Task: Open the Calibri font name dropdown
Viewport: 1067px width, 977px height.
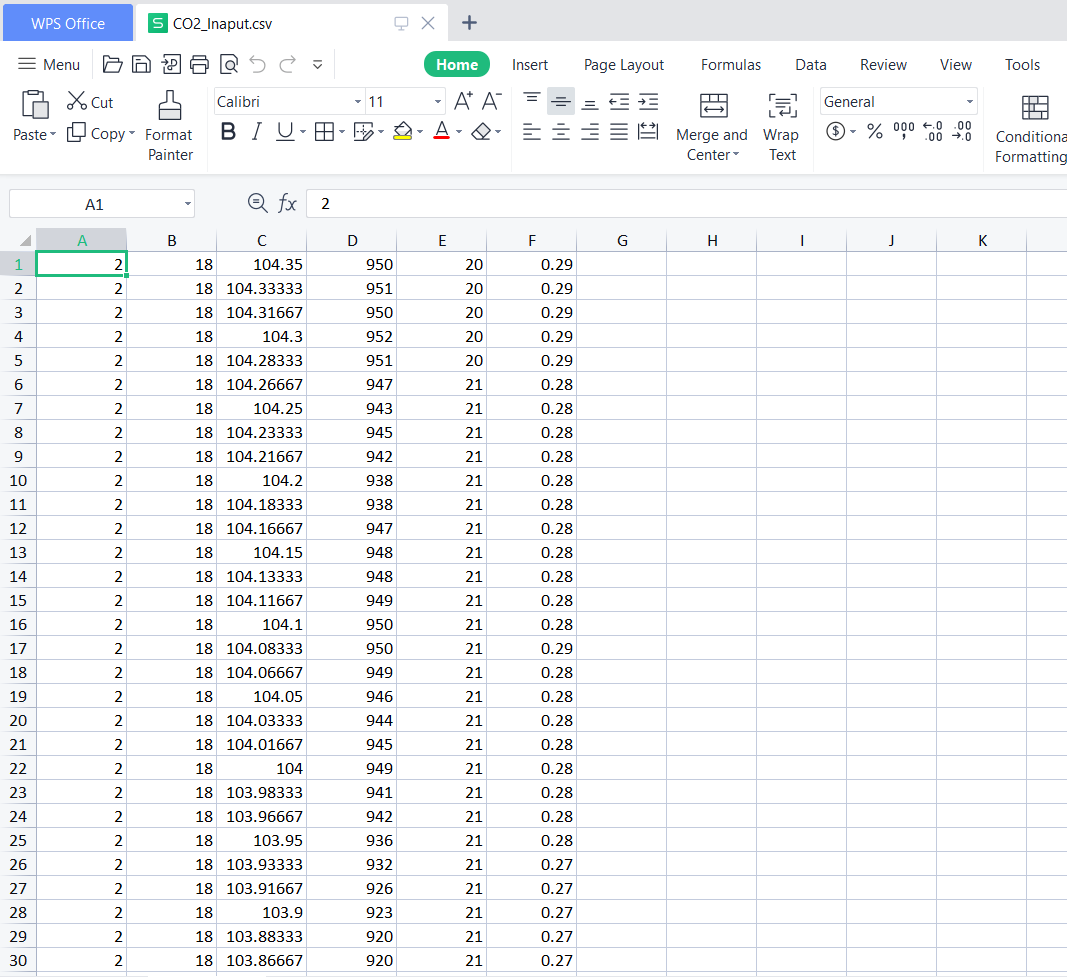Action: point(358,102)
